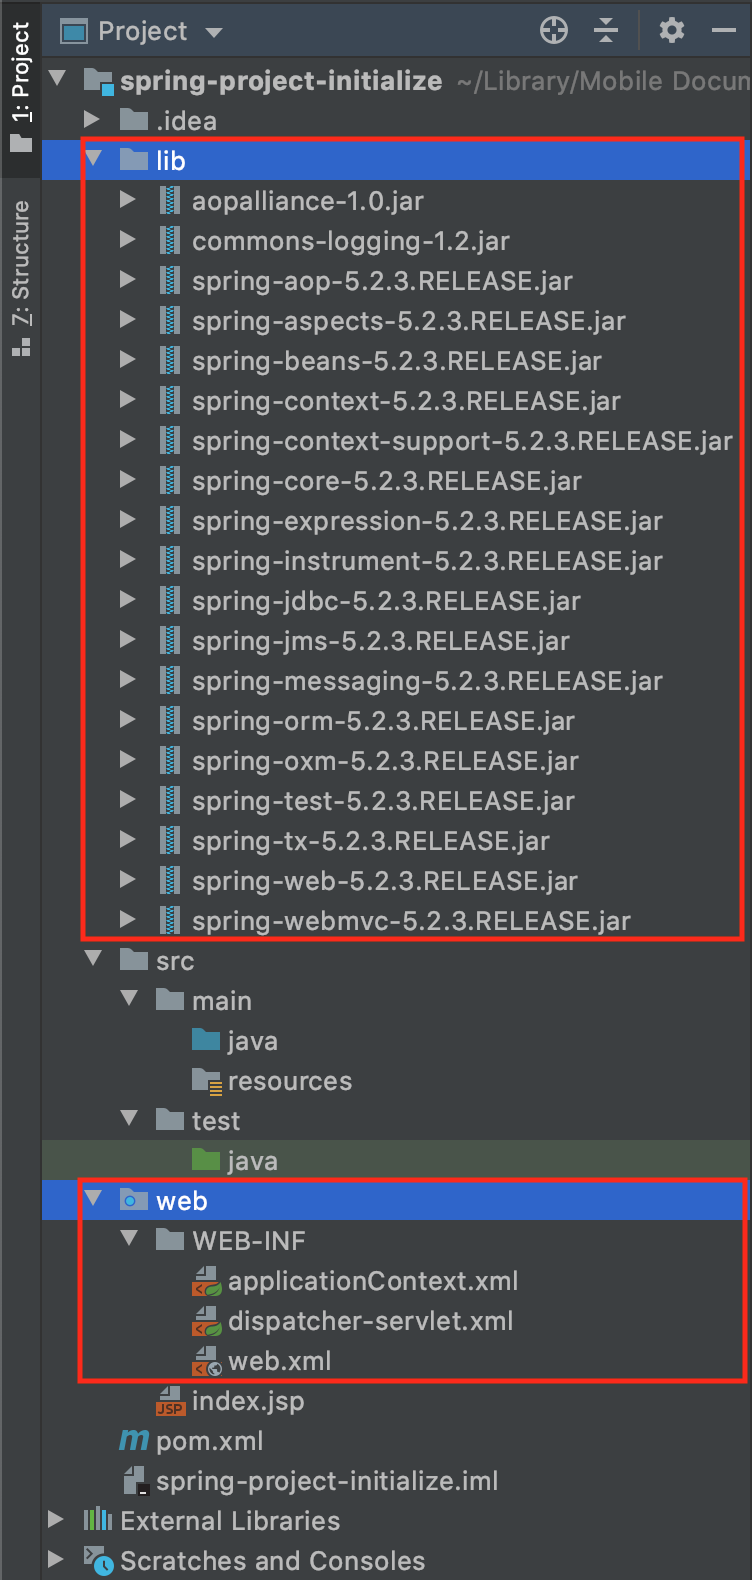Viewport: 752px width, 1580px height.
Task: Expand spring-tx-5.2.3.RELEASE.jar arrow
Action: (128, 840)
